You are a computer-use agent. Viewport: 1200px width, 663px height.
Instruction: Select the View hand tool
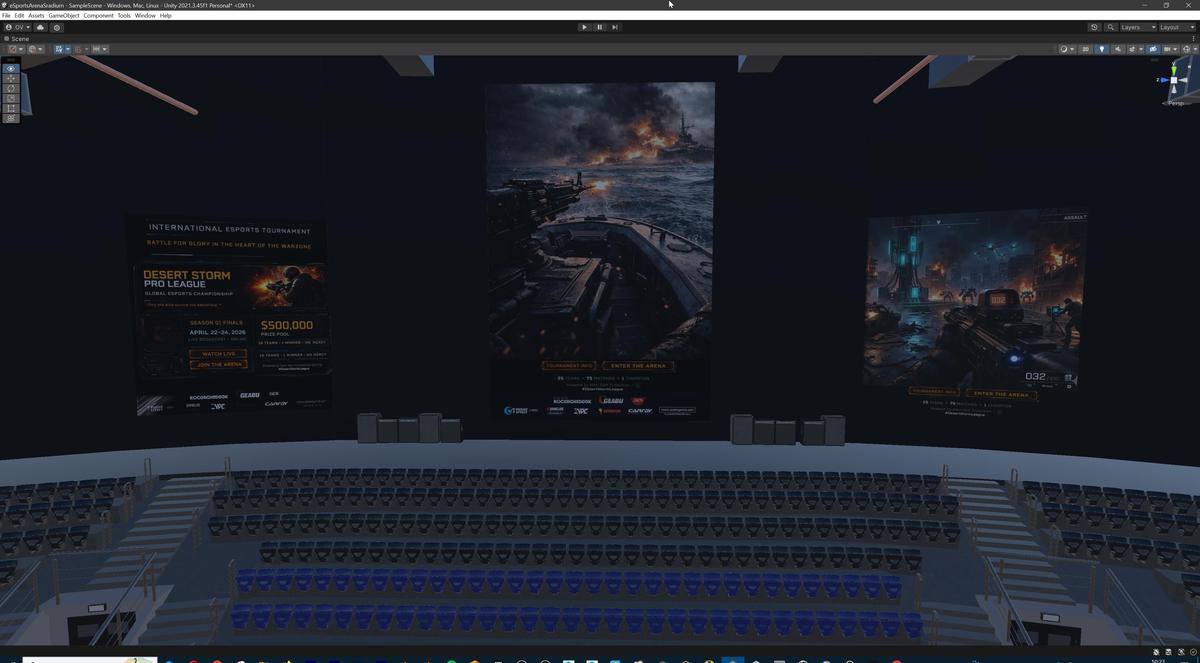(11, 69)
